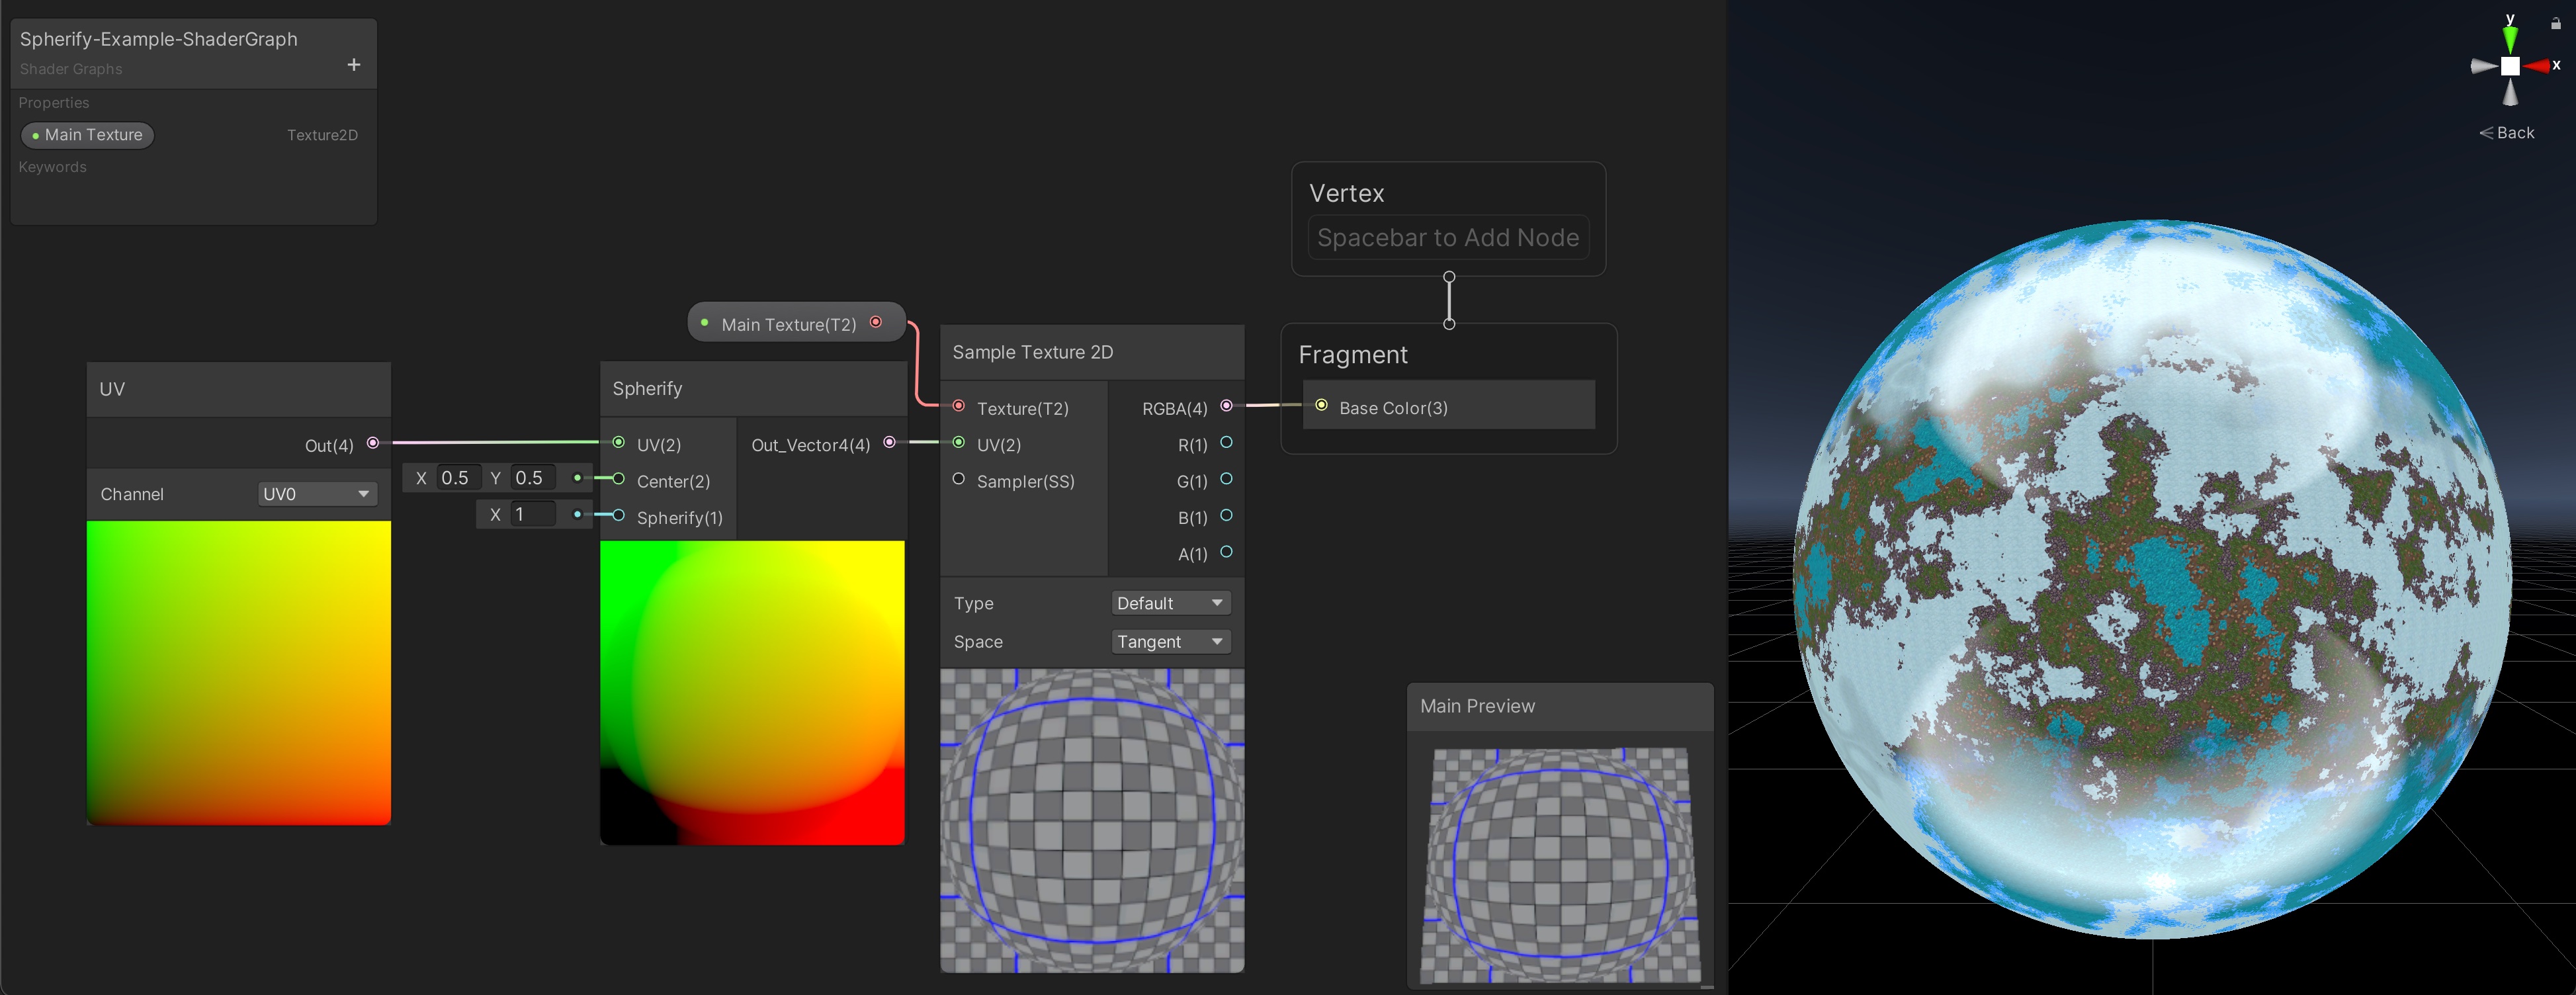Open the Space Tangent dropdown

(1170, 642)
